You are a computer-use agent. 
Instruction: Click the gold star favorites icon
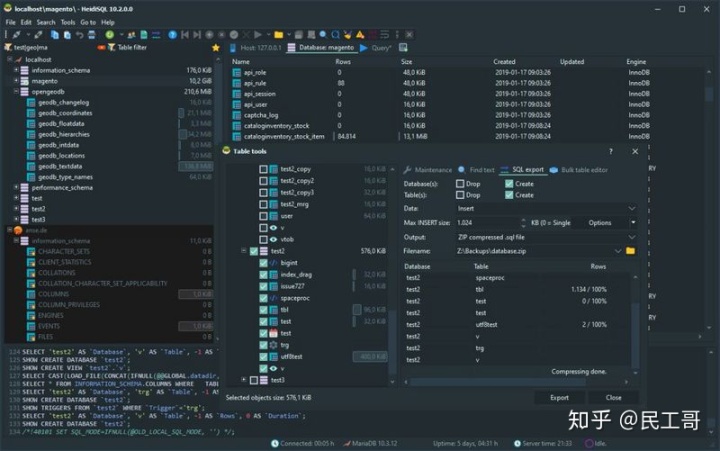coord(216,48)
